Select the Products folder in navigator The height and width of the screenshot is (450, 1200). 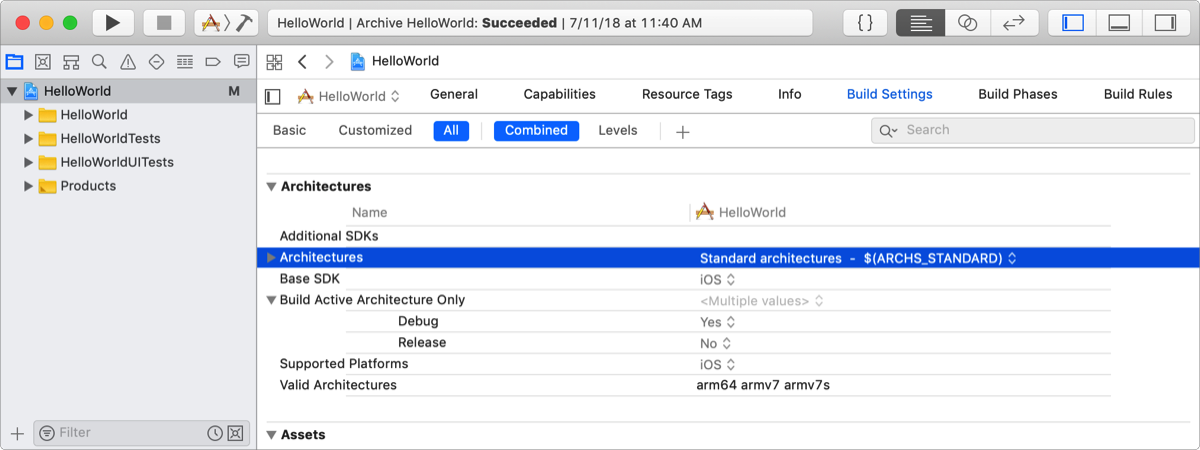(x=88, y=186)
